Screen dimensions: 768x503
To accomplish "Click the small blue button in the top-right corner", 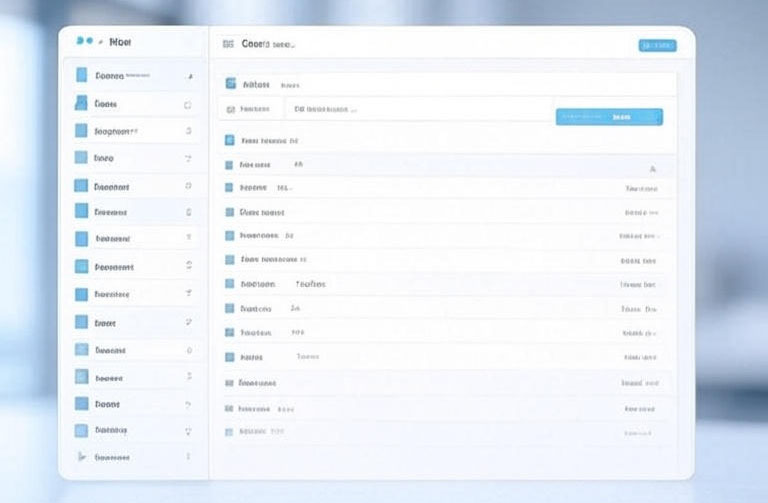I will [657, 45].
